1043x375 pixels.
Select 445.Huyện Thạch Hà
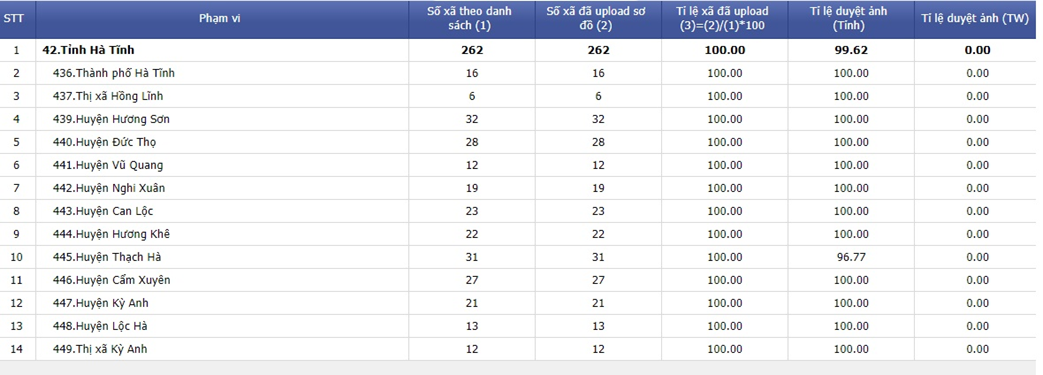tap(107, 257)
